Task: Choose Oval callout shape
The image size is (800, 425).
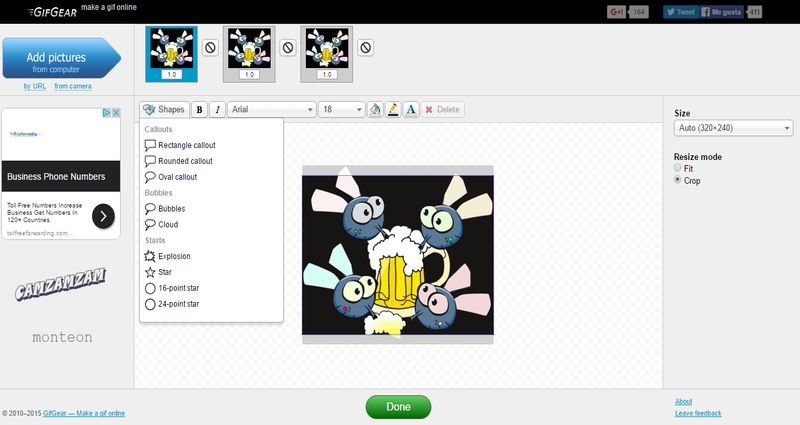Action: (x=171, y=177)
